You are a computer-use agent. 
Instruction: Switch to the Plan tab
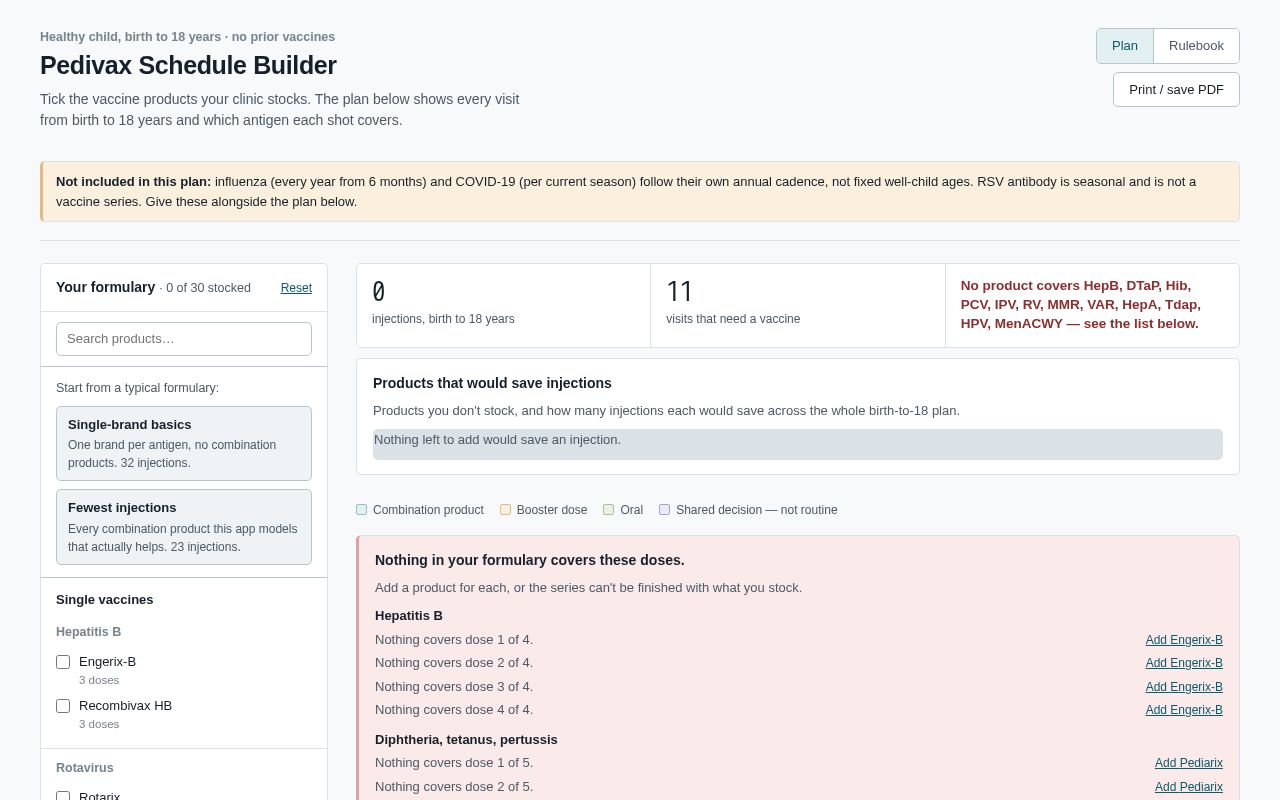click(x=1124, y=46)
